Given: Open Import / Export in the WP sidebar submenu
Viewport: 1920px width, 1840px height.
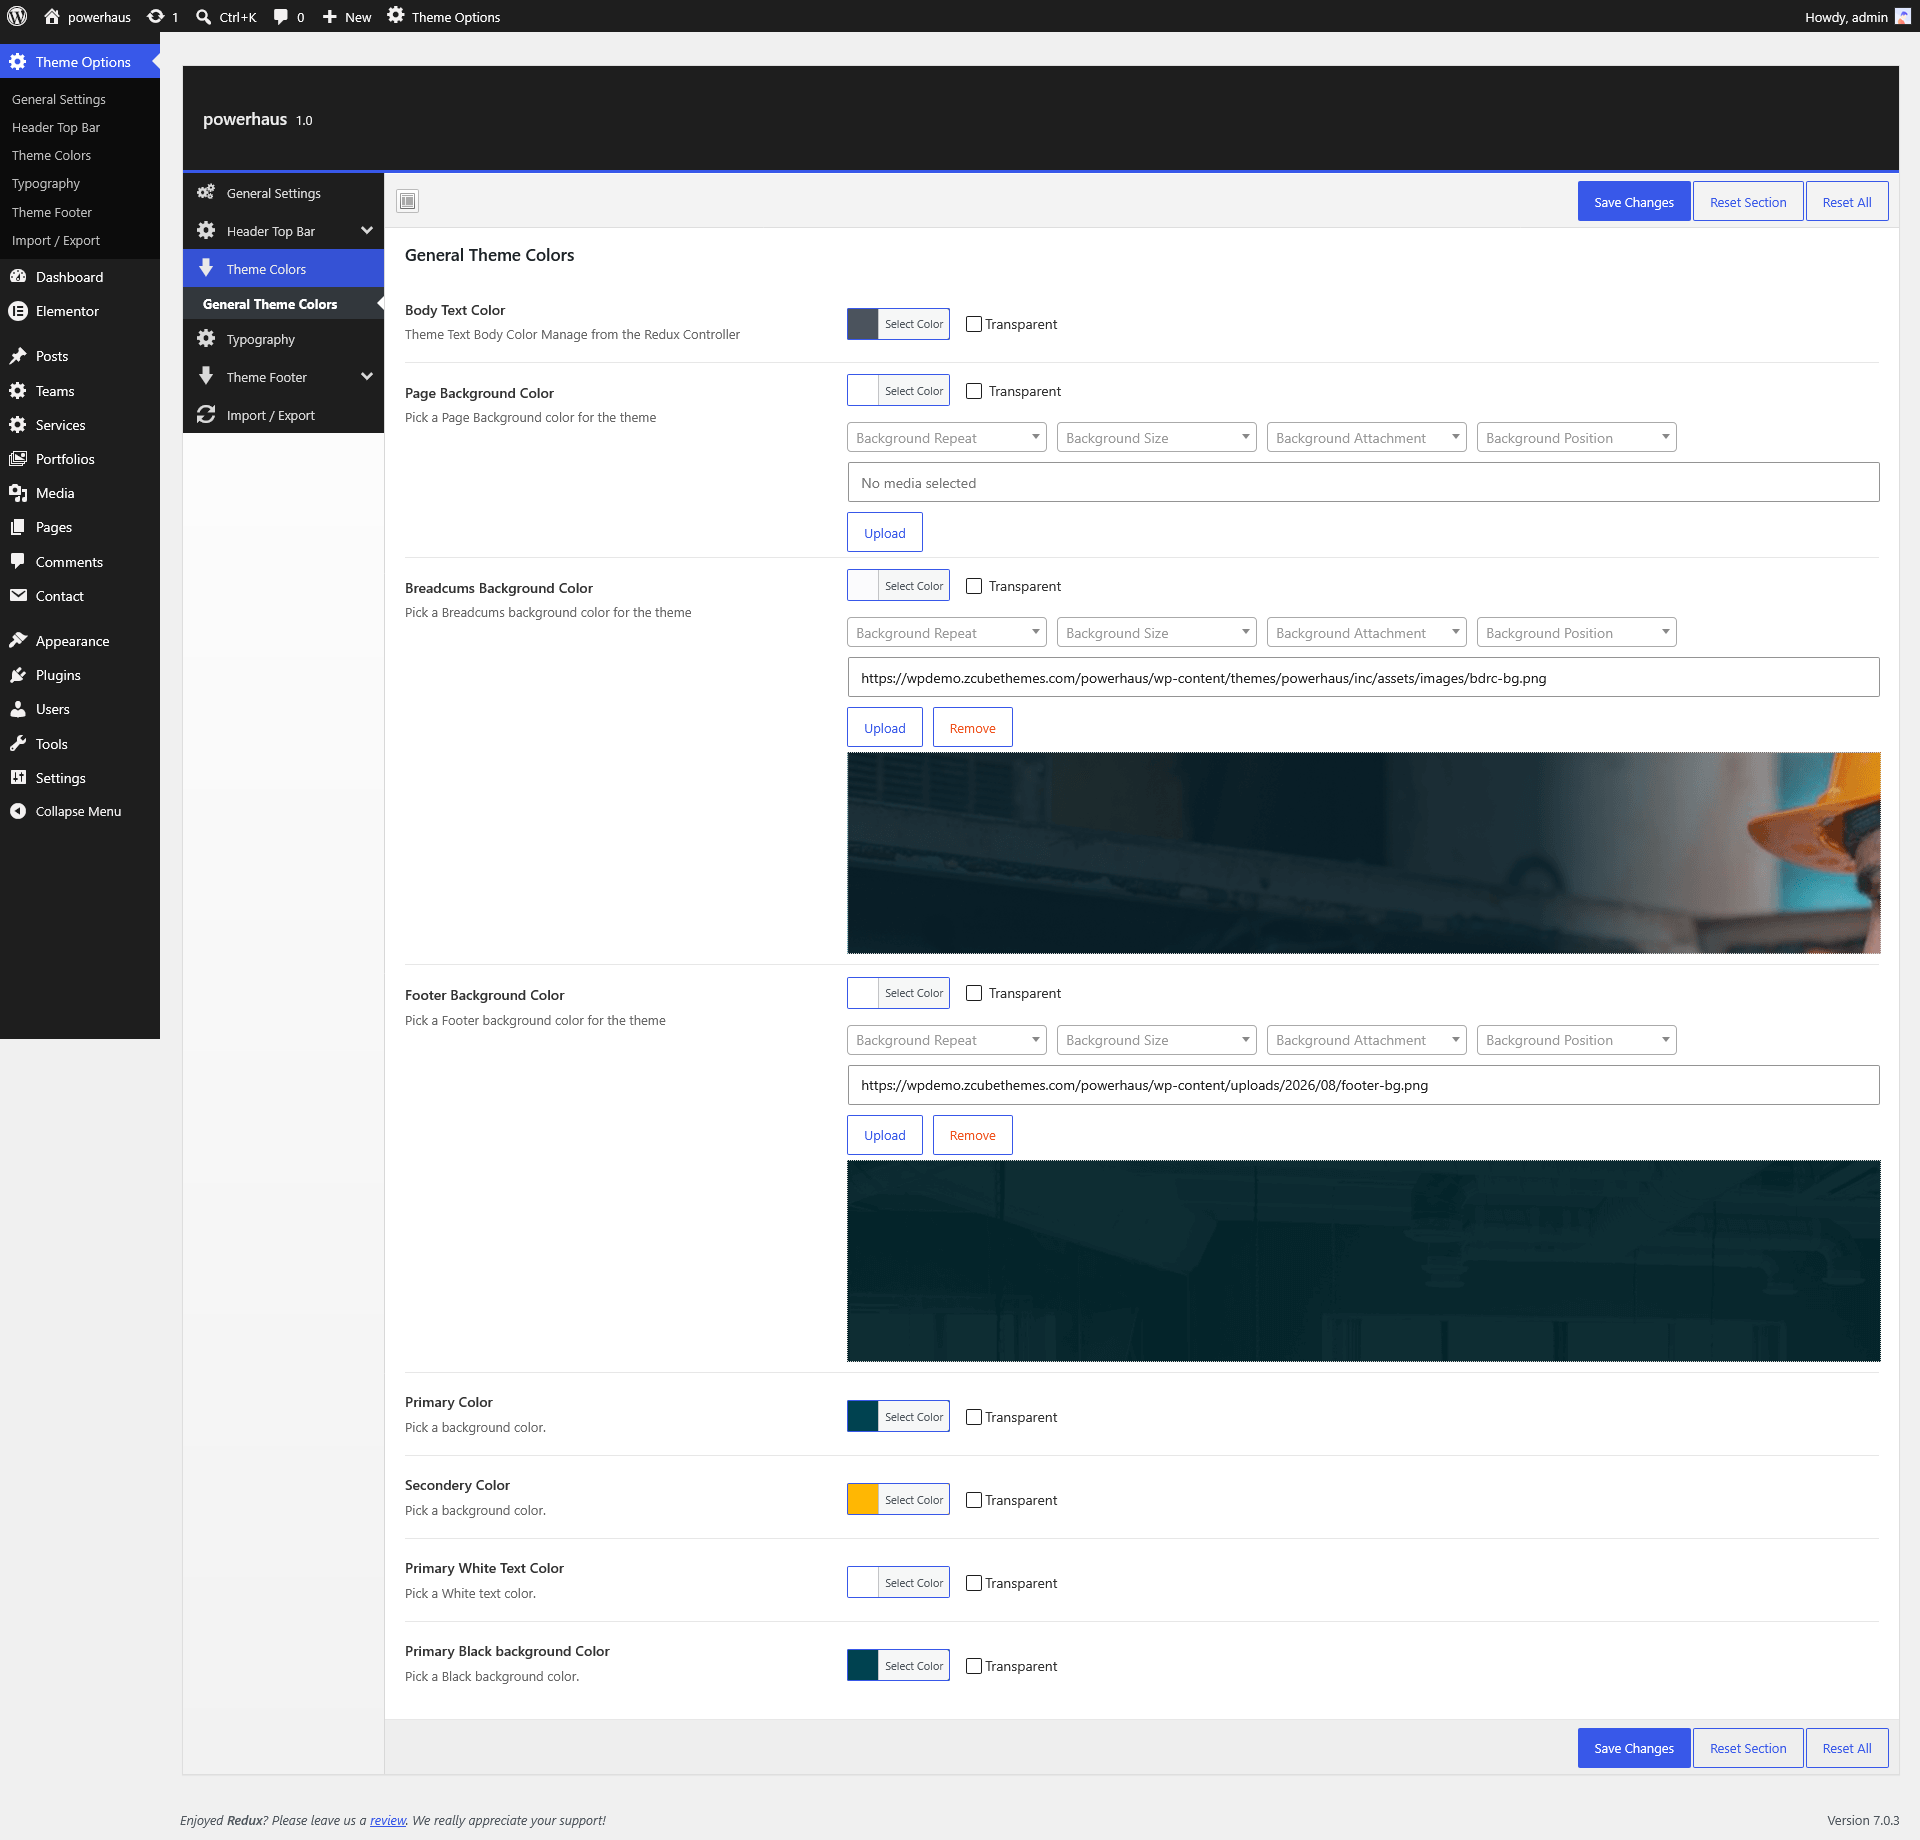Looking at the screenshot, I should coord(56,241).
